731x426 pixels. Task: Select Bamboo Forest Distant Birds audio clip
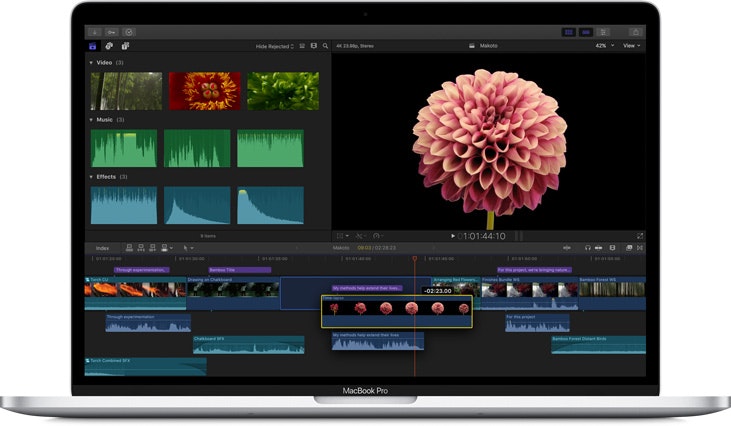599,345
